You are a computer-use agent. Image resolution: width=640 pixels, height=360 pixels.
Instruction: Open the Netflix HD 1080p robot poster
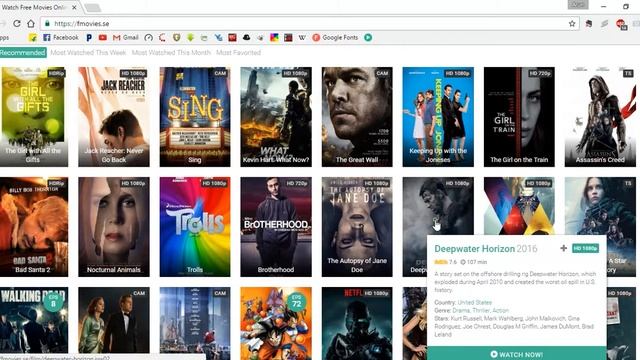tap(357, 322)
